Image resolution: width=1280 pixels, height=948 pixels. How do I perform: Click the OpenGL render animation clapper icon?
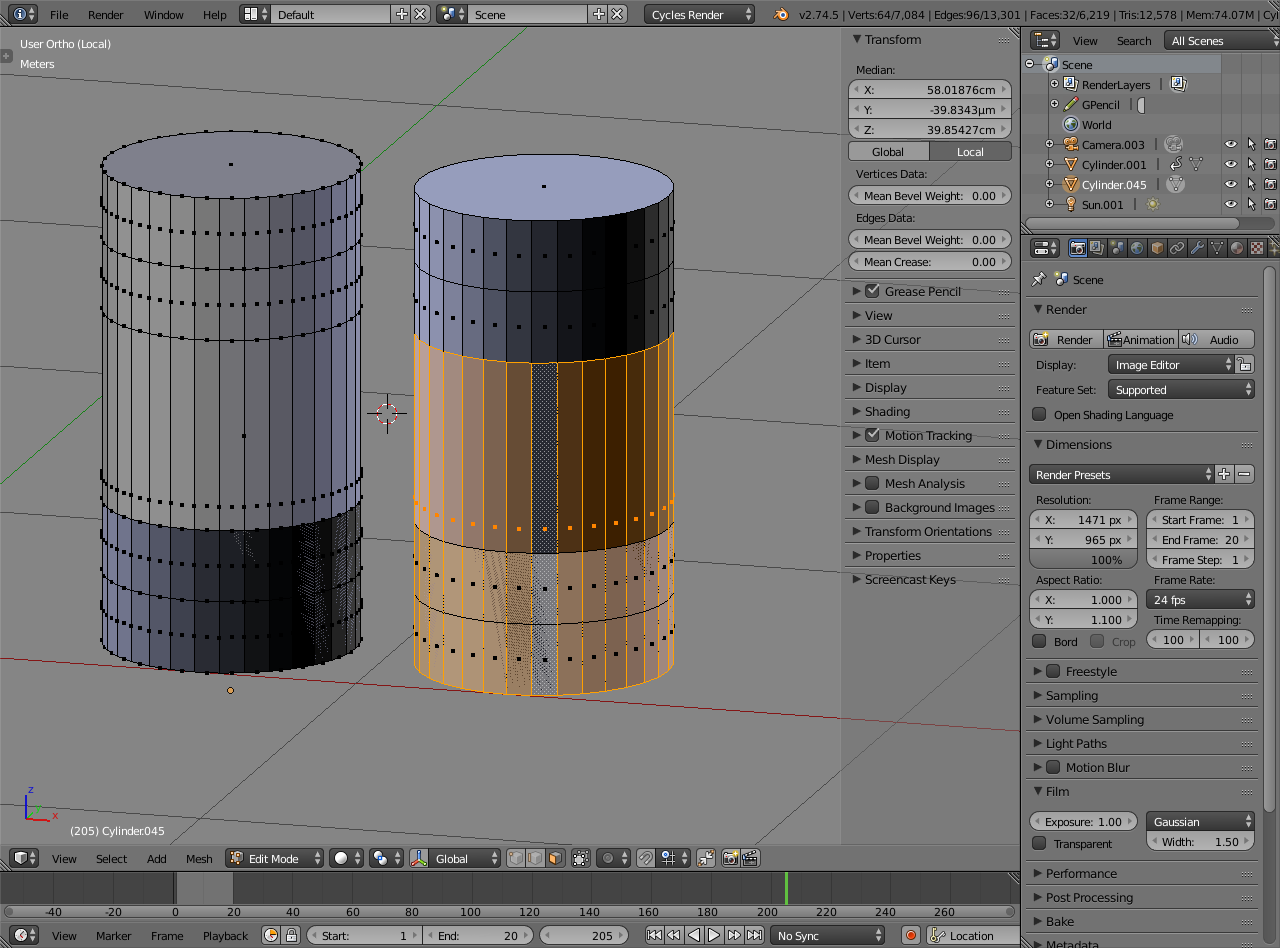pyautogui.click(x=750, y=858)
